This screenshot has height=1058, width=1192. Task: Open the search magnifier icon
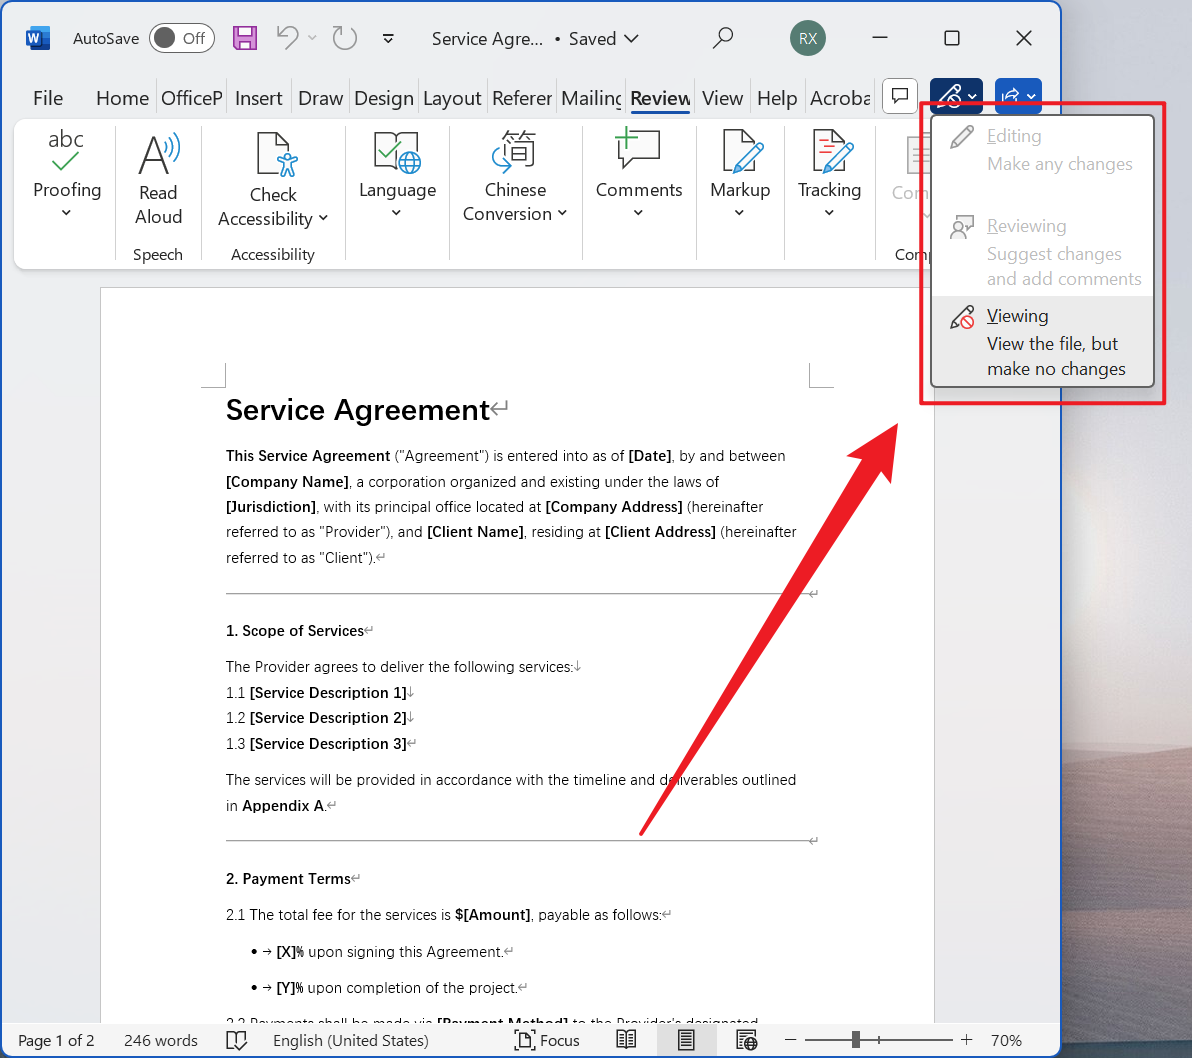722,38
